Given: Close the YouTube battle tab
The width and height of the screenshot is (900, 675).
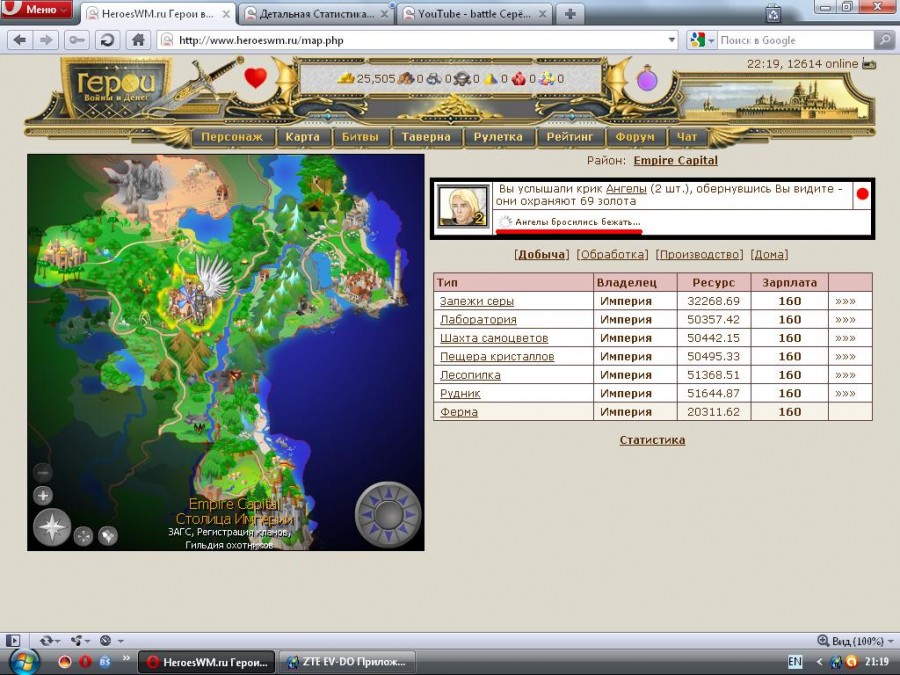Looking at the screenshot, I should click(x=542, y=14).
